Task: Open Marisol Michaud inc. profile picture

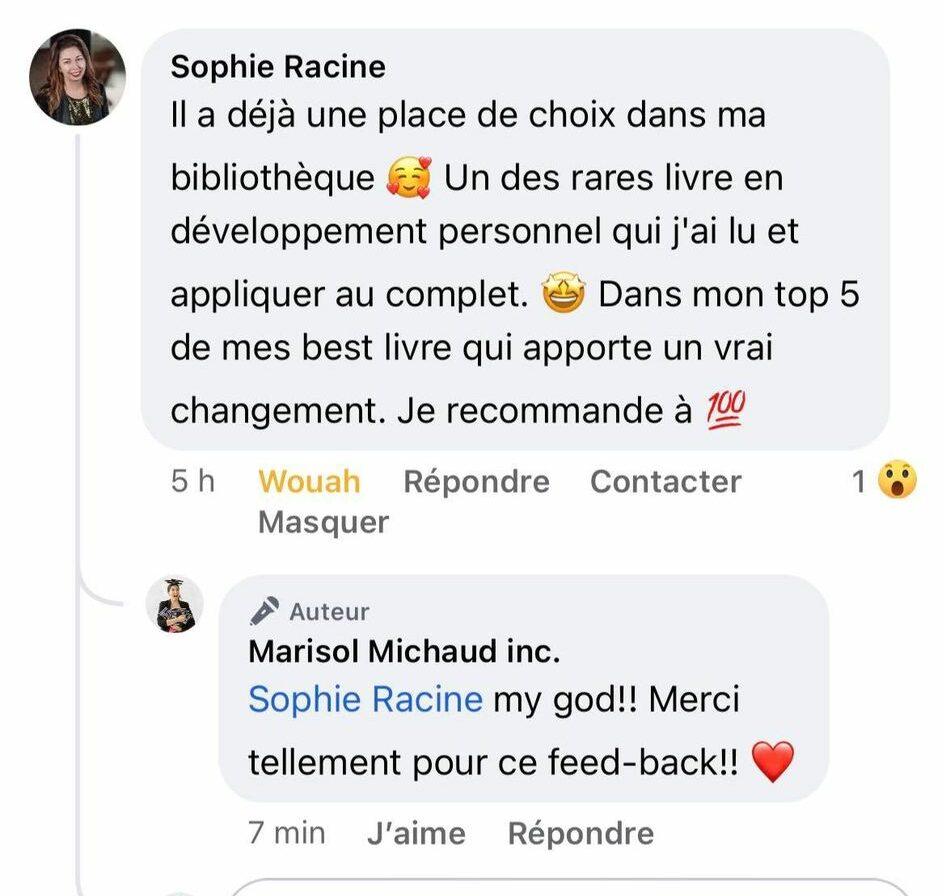Action: 175,606
